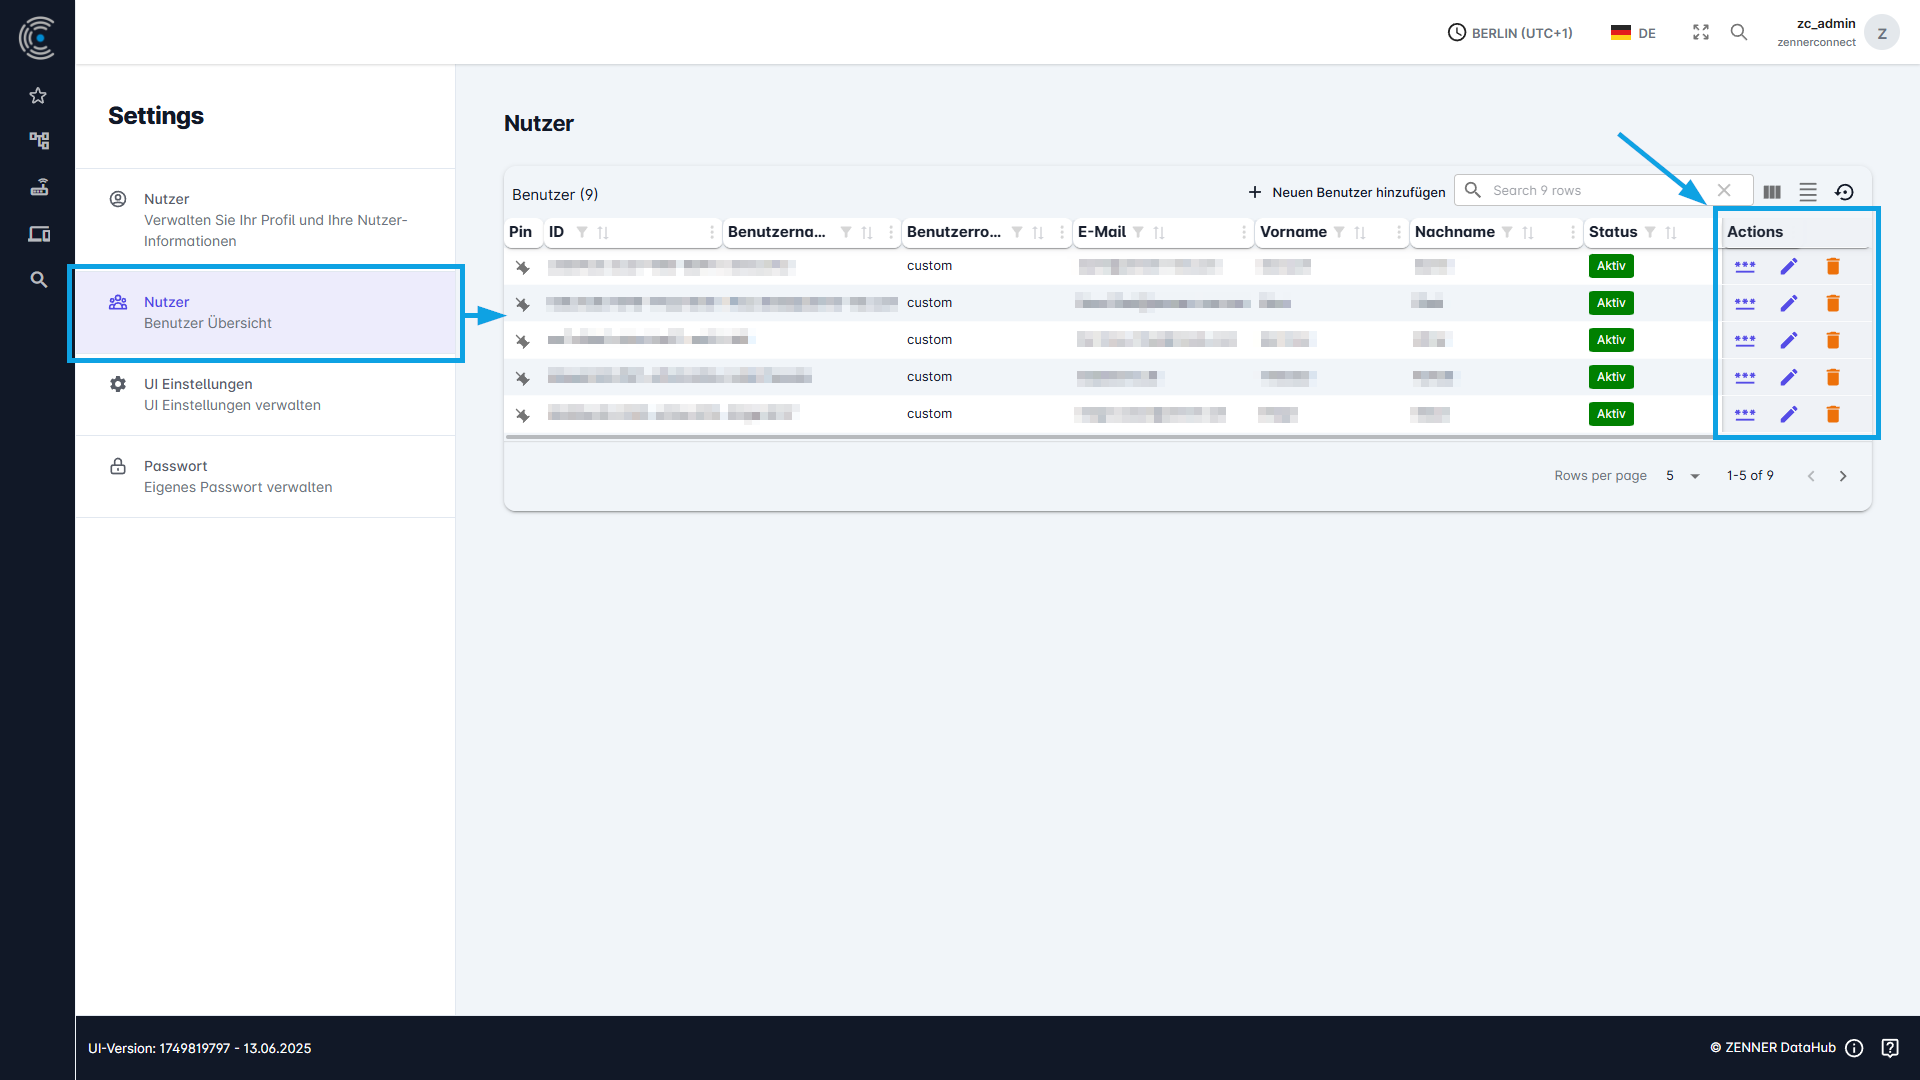Select the devices icon in the sidebar

click(38, 233)
